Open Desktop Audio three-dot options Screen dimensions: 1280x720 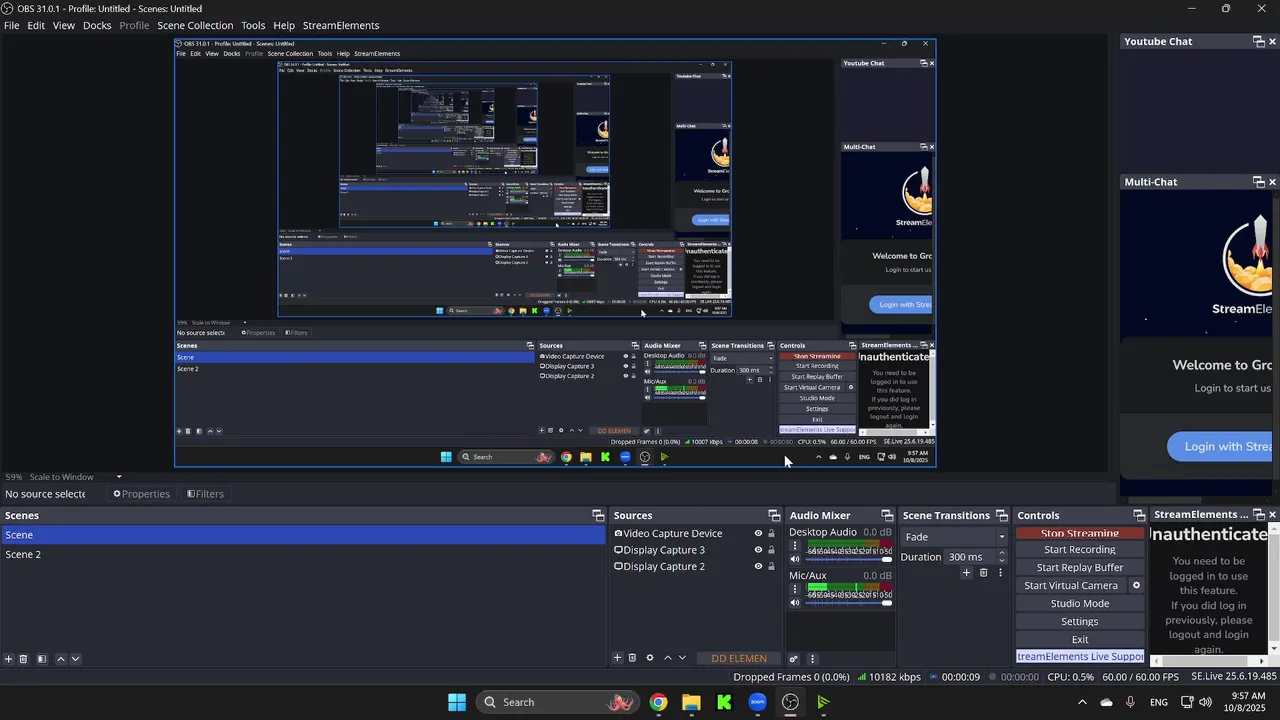(795, 546)
